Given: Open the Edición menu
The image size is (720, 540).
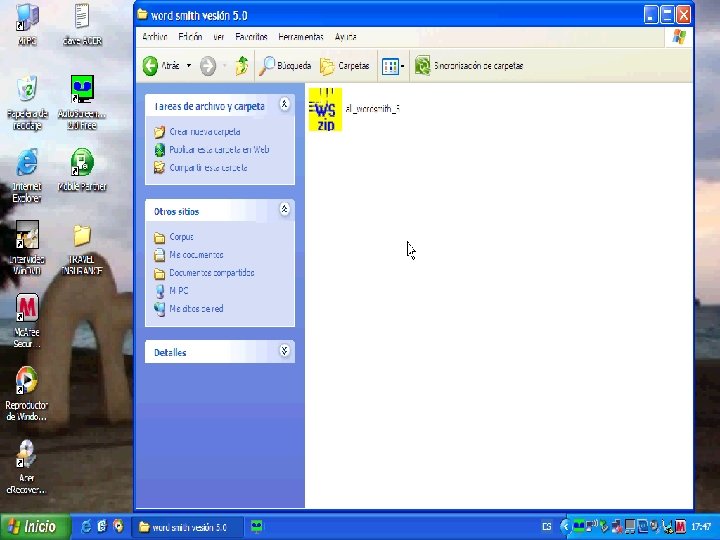Looking at the screenshot, I should [190, 37].
